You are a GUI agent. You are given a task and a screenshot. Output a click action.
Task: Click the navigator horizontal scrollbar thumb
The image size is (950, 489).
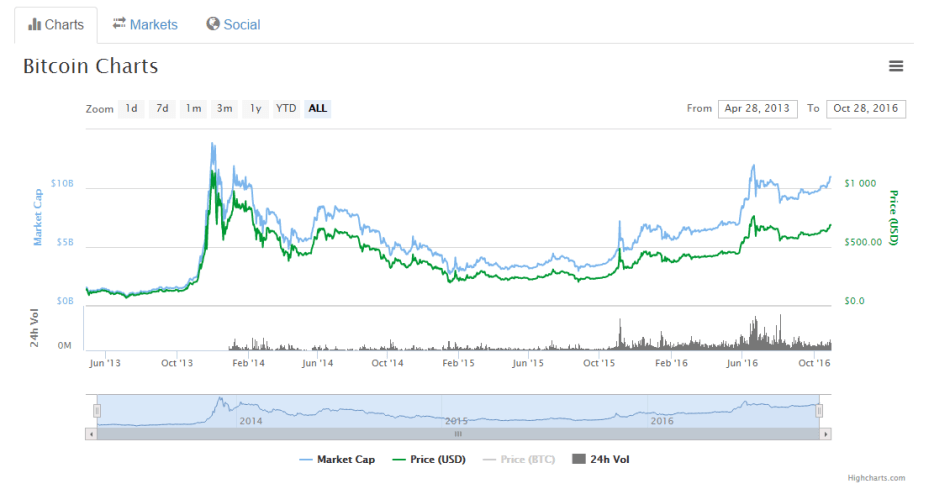[x=458, y=434]
